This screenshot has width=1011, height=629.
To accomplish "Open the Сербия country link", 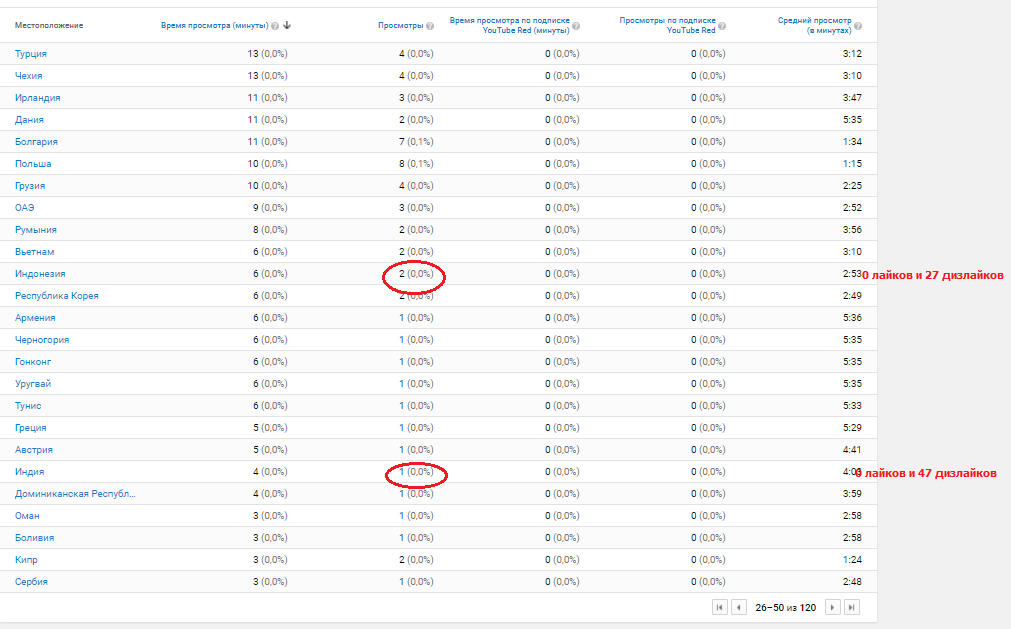I will tap(31, 582).
